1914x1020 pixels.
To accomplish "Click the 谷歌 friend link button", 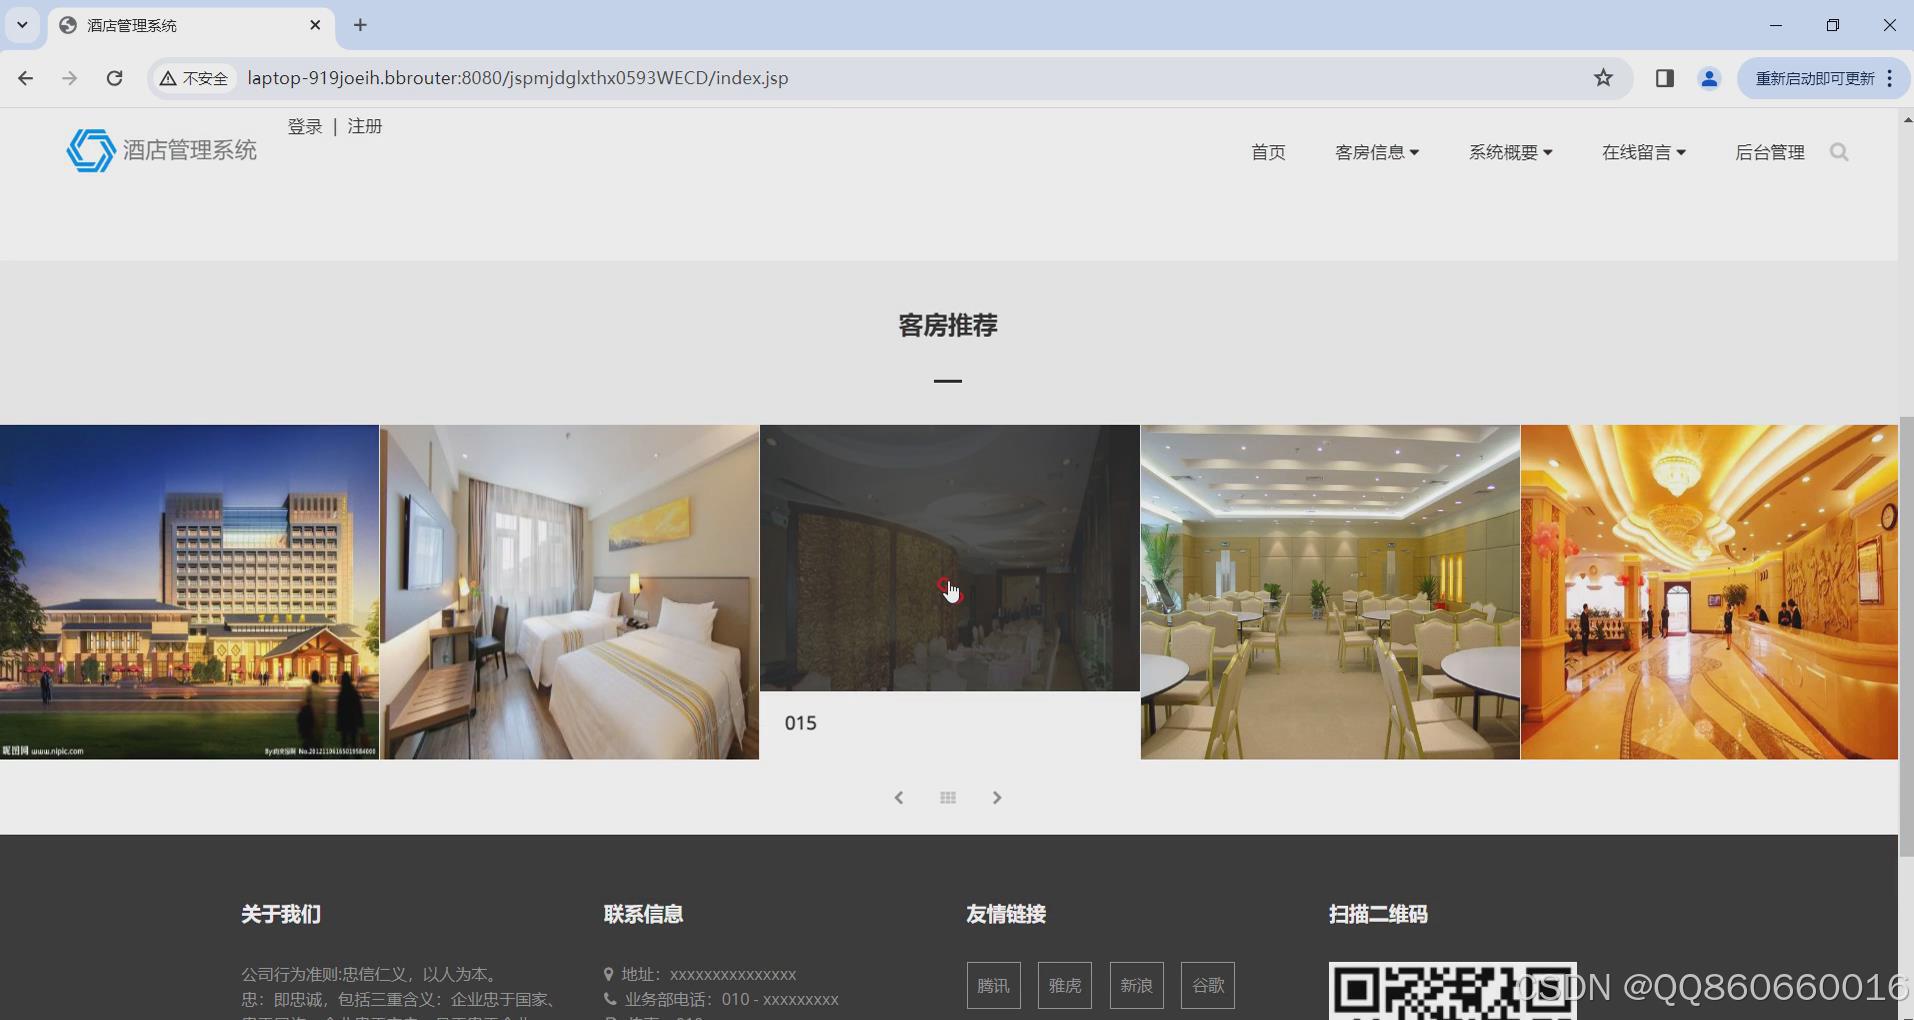I will pos(1207,985).
